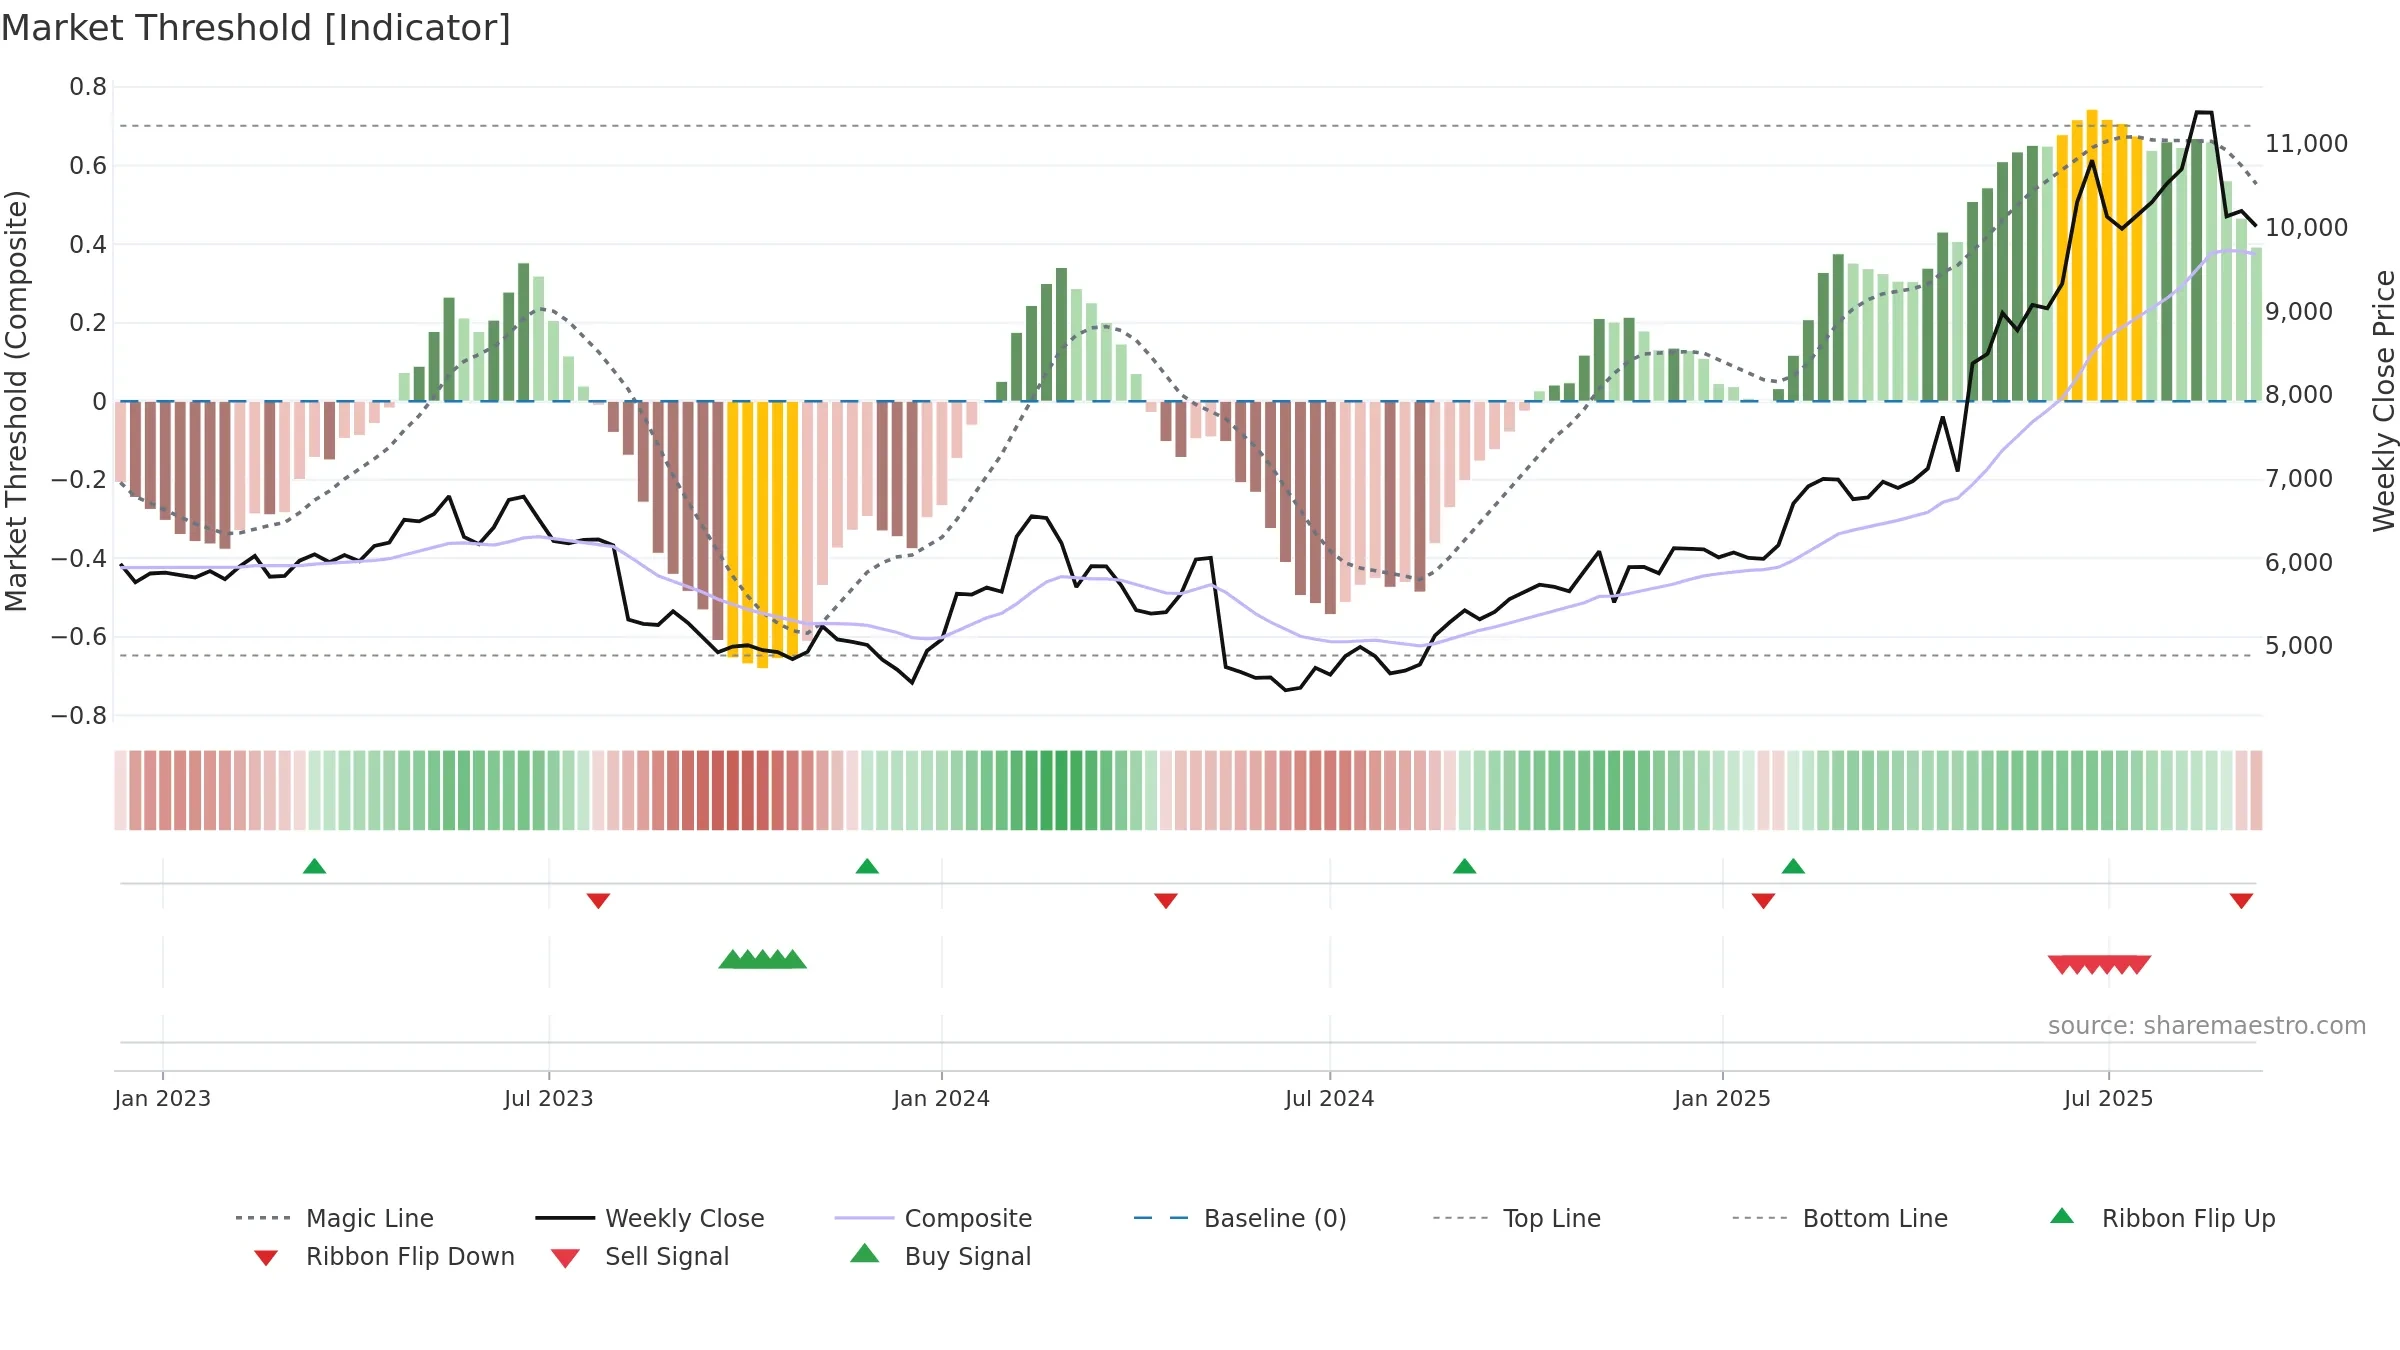Image resolution: width=2400 pixels, height=1350 pixels.
Task: Toggle the Ribbon Flip Down legend entry
Action: [384, 1256]
